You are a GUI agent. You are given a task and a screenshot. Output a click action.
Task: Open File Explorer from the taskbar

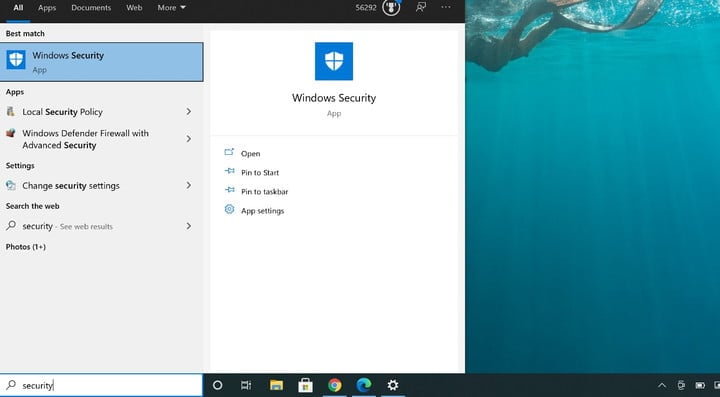pos(276,385)
